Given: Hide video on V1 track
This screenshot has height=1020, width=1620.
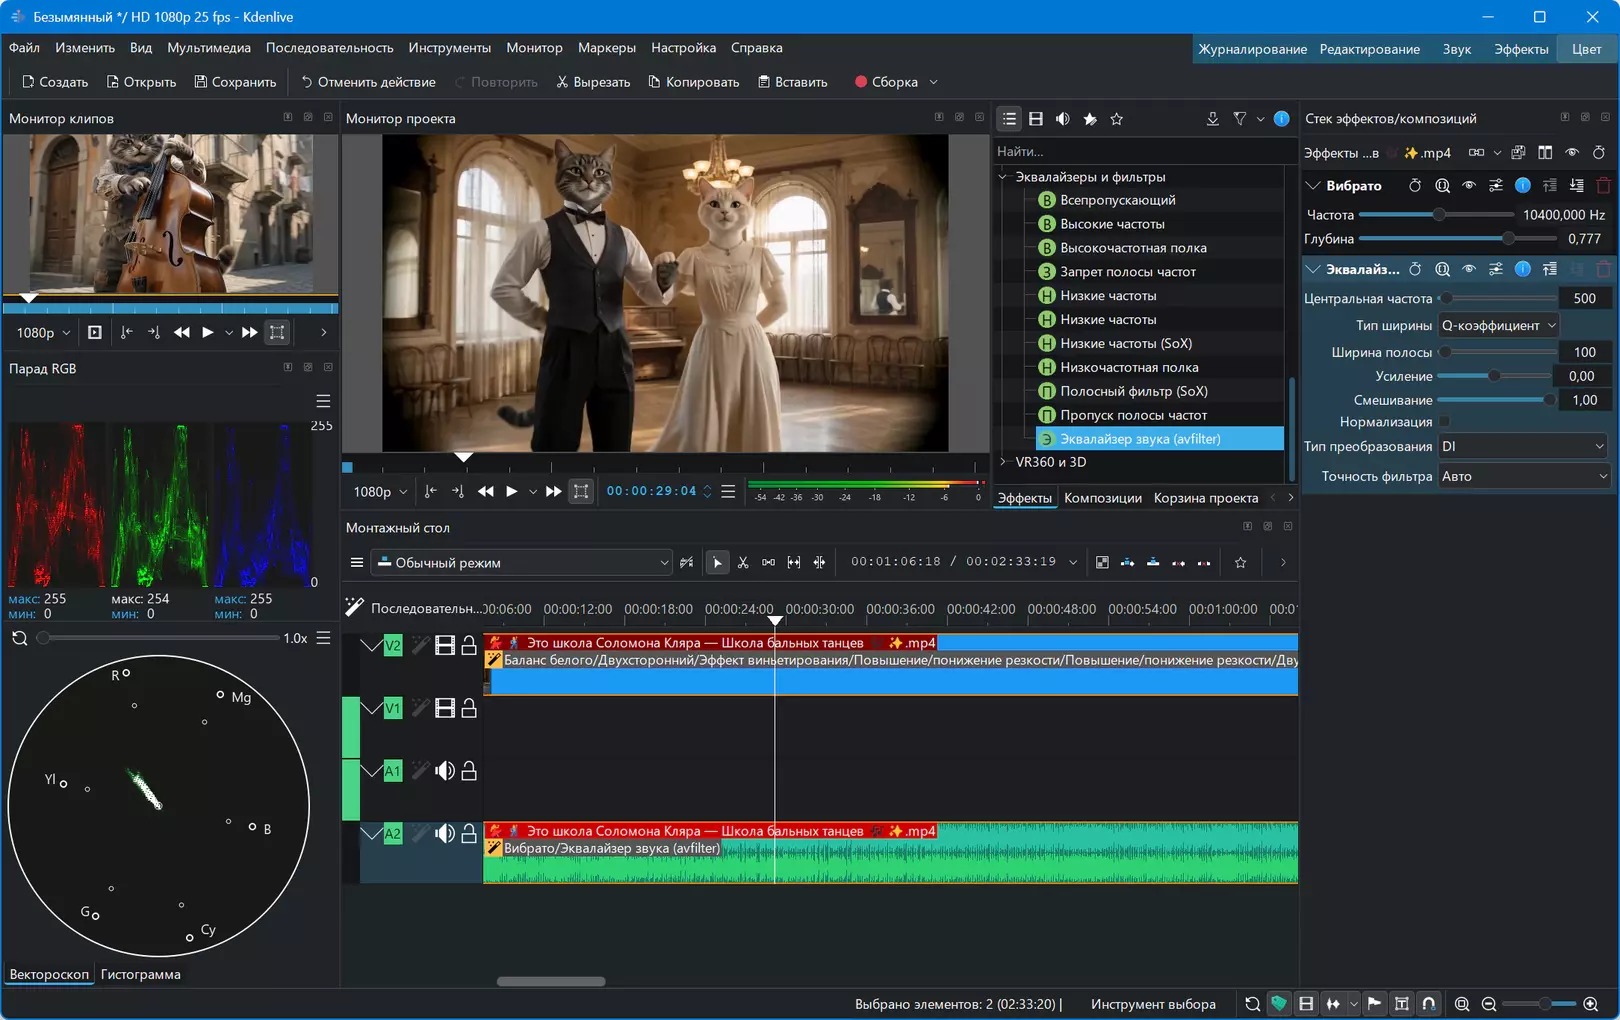Looking at the screenshot, I should 445,709.
